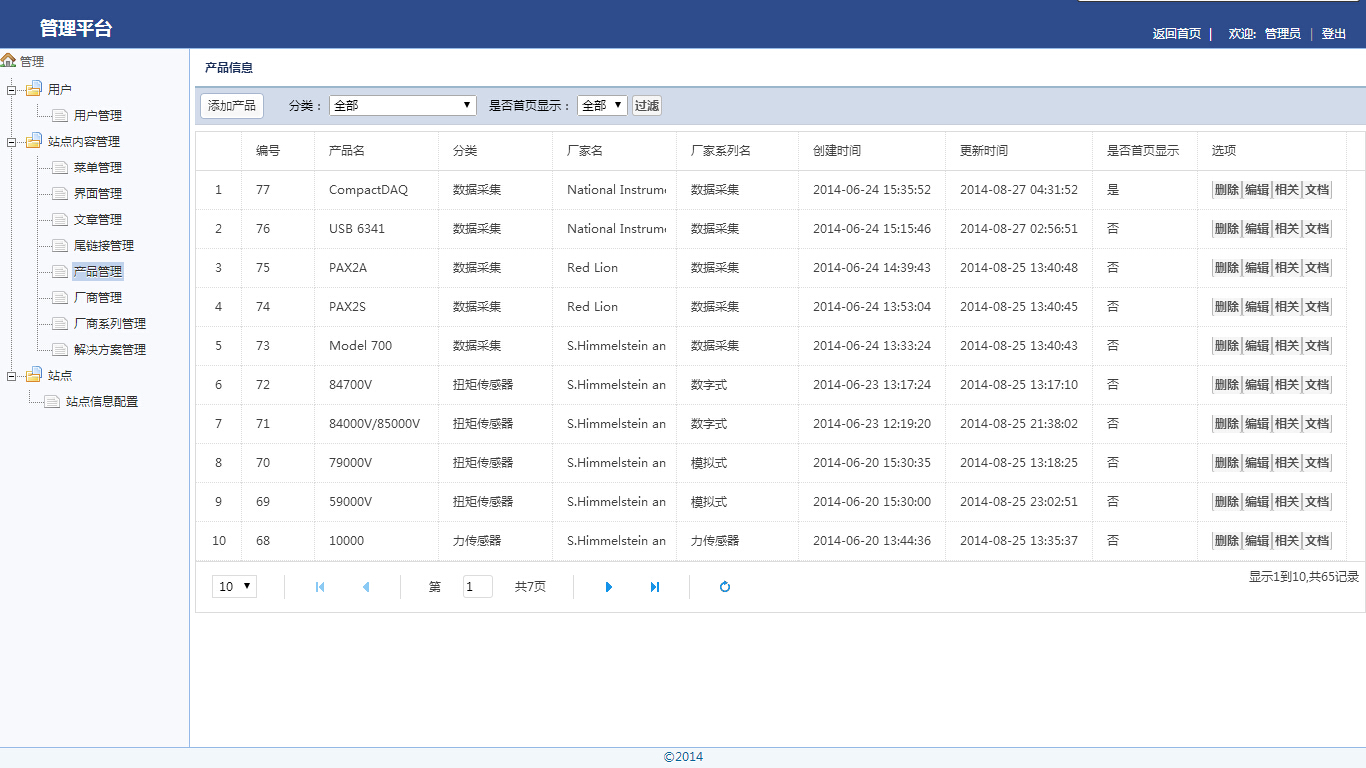Click page icon next to 界面管理
This screenshot has height=768, width=1366.
click(x=60, y=193)
